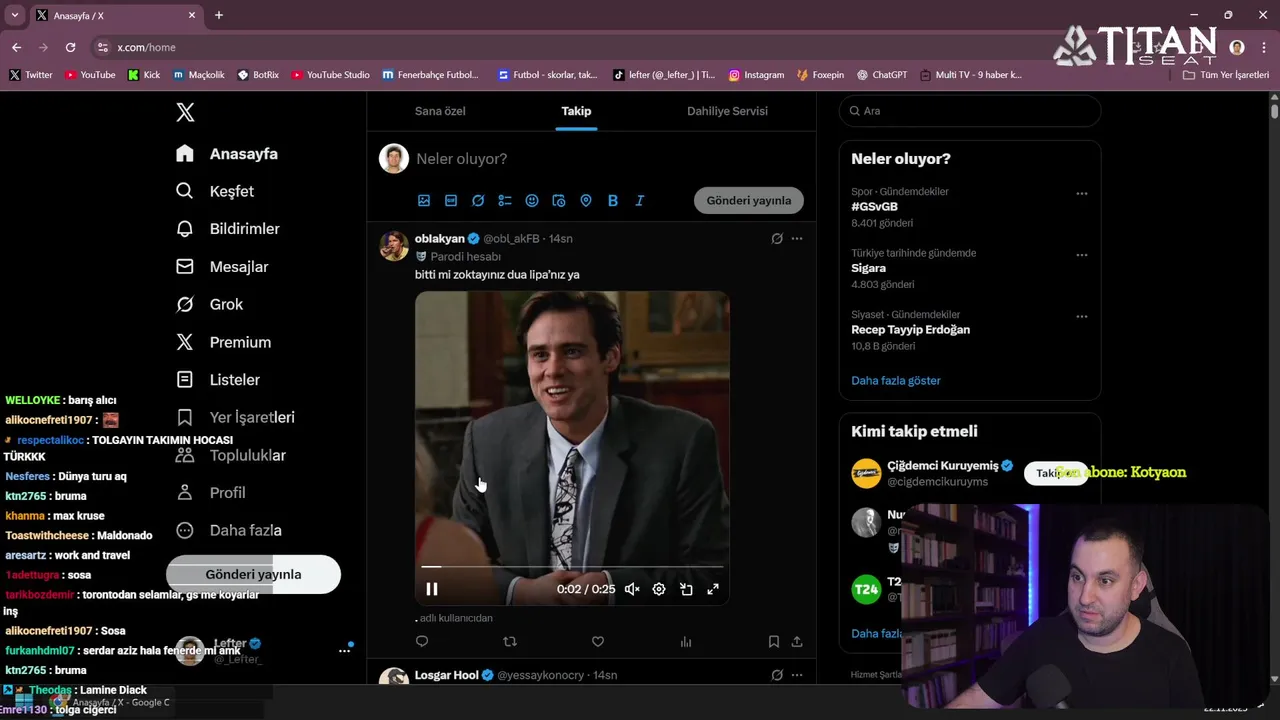The image size is (1280, 720).
Task: Pause the playing video
Action: (x=432, y=589)
